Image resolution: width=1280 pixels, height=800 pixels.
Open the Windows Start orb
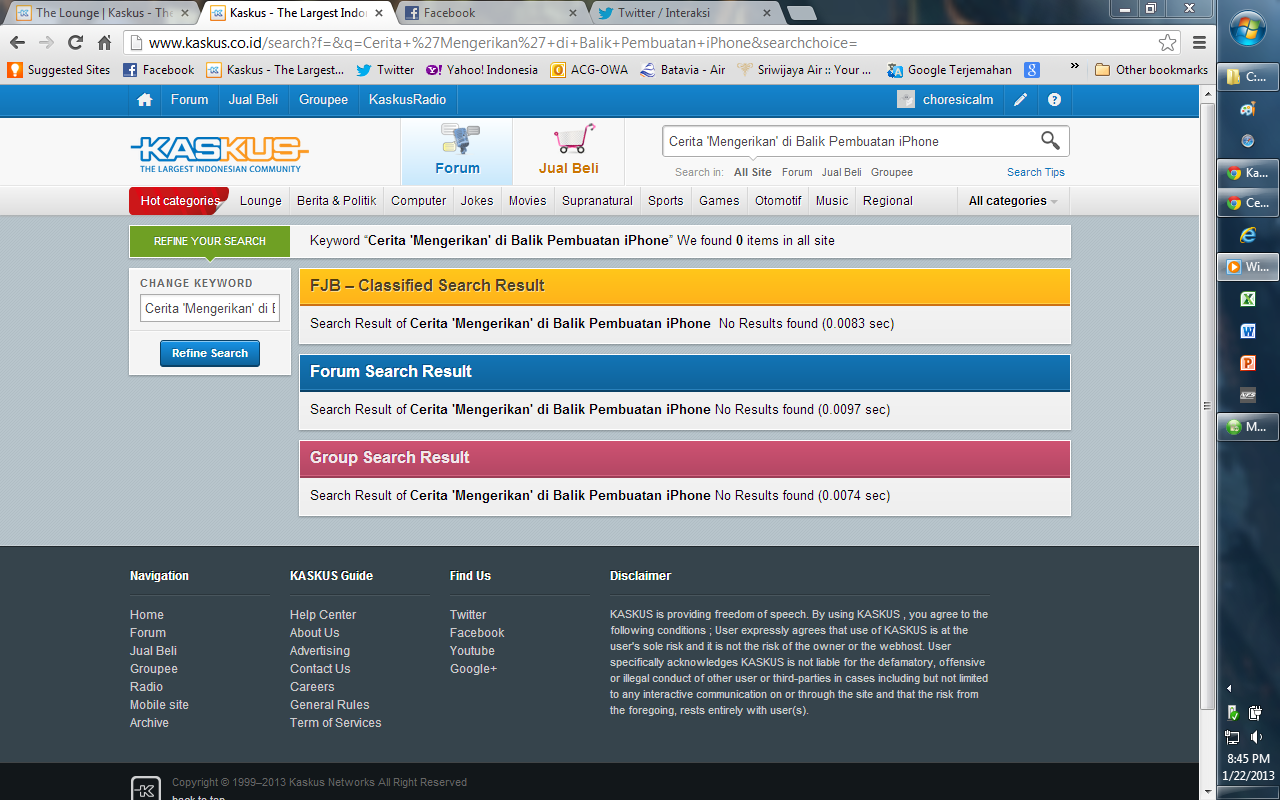coord(1248,30)
